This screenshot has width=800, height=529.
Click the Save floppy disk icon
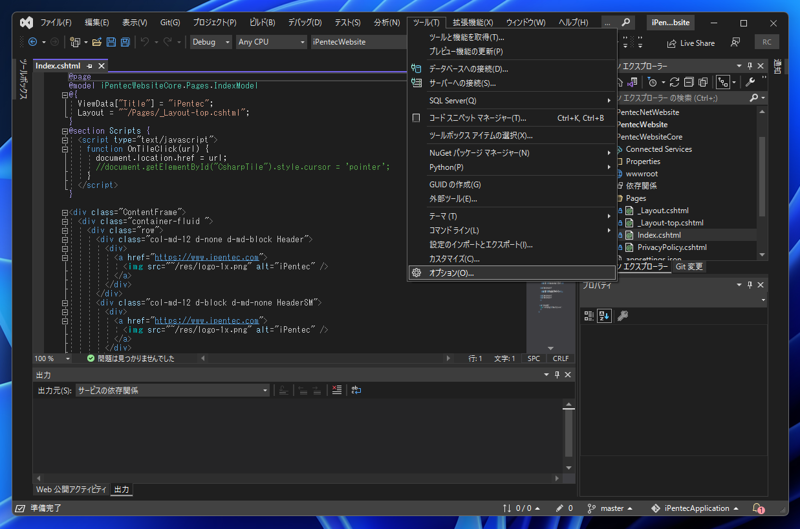click(x=111, y=42)
